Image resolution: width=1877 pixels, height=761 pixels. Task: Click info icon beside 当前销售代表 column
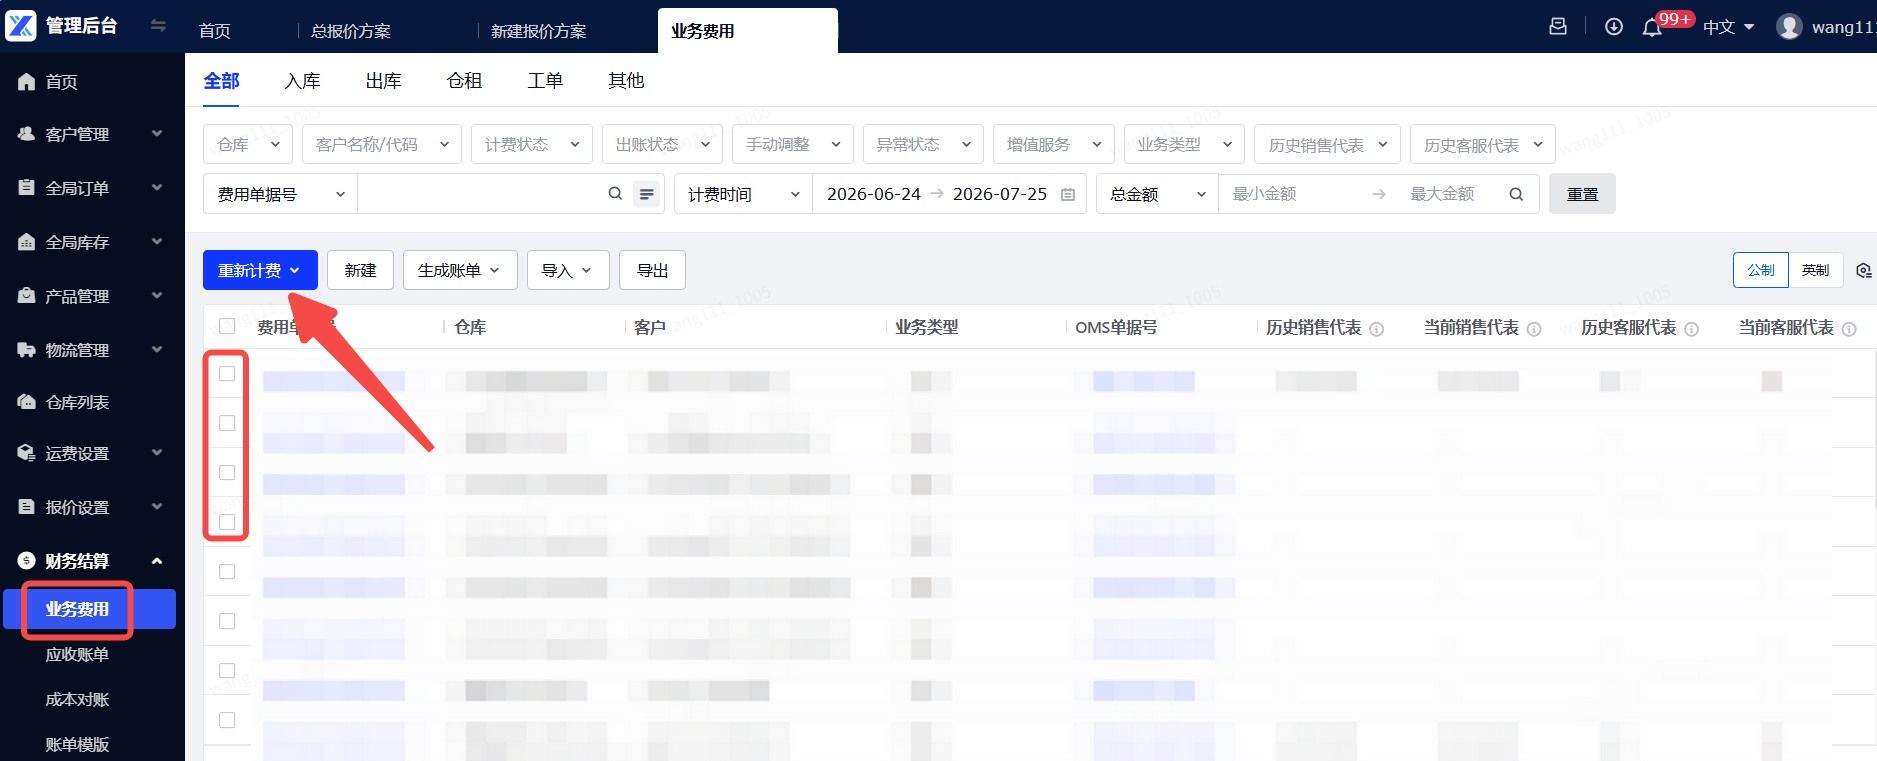pyautogui.click(x=1534, y=329)
